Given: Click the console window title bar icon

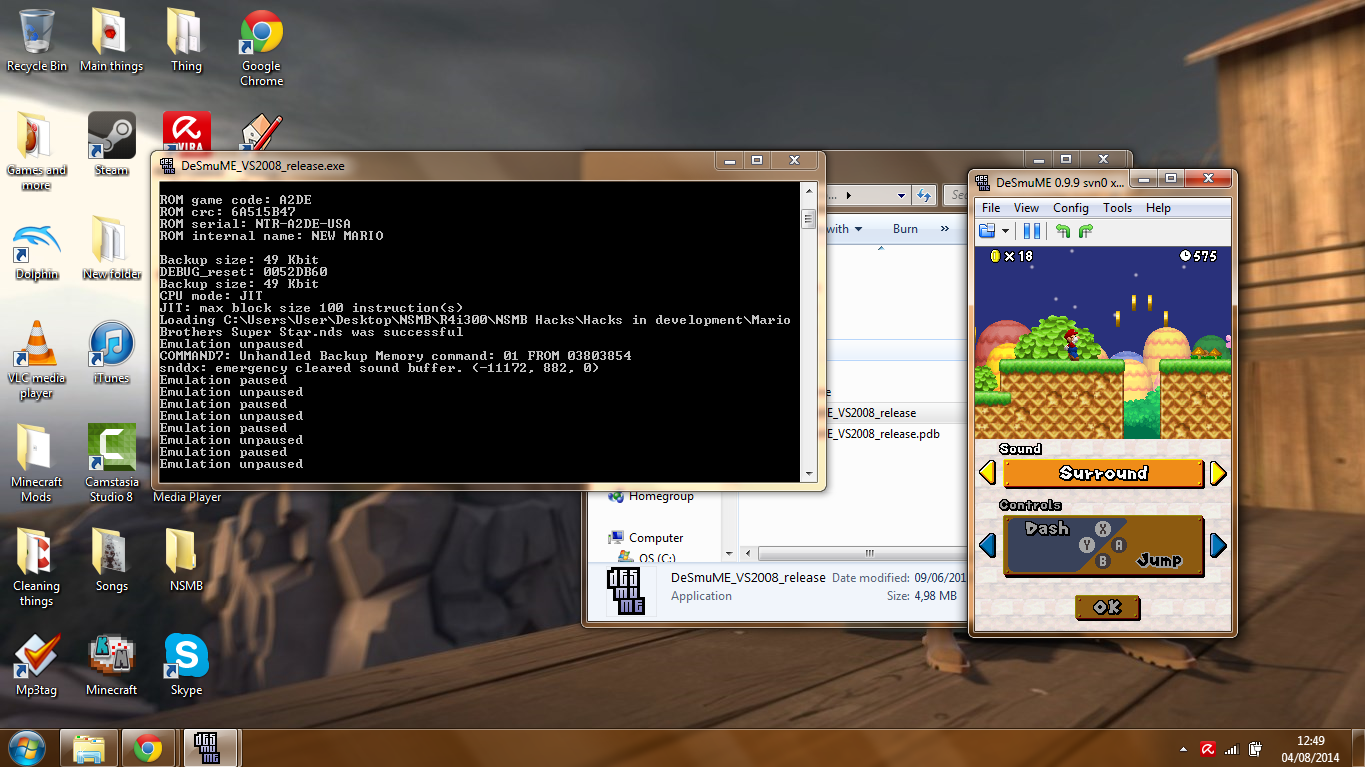Looking at the screenshot, I should [x=166, y=165].
